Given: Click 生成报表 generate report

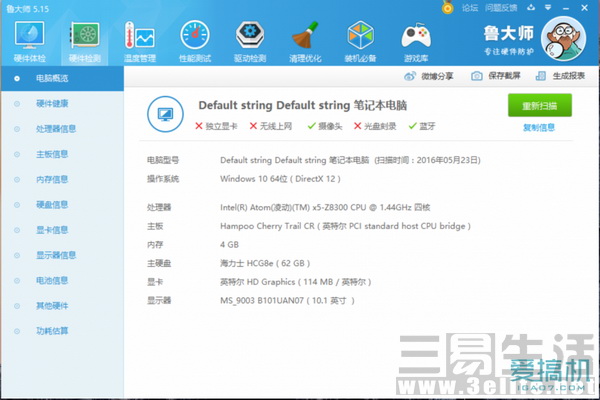Looking at the screenshot, I should 560,76.
